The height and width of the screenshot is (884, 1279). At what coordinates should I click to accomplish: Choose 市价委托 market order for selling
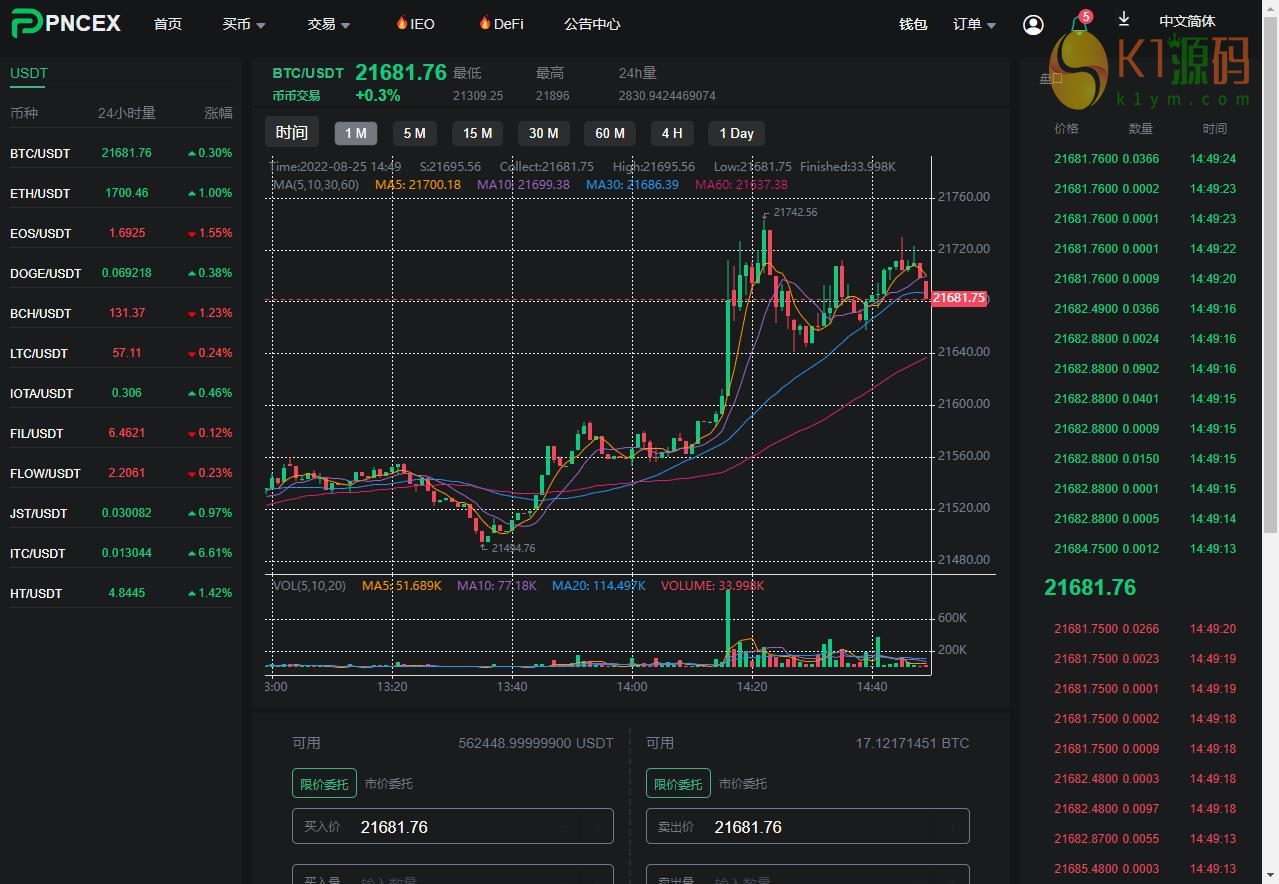(x=743, y=783)
